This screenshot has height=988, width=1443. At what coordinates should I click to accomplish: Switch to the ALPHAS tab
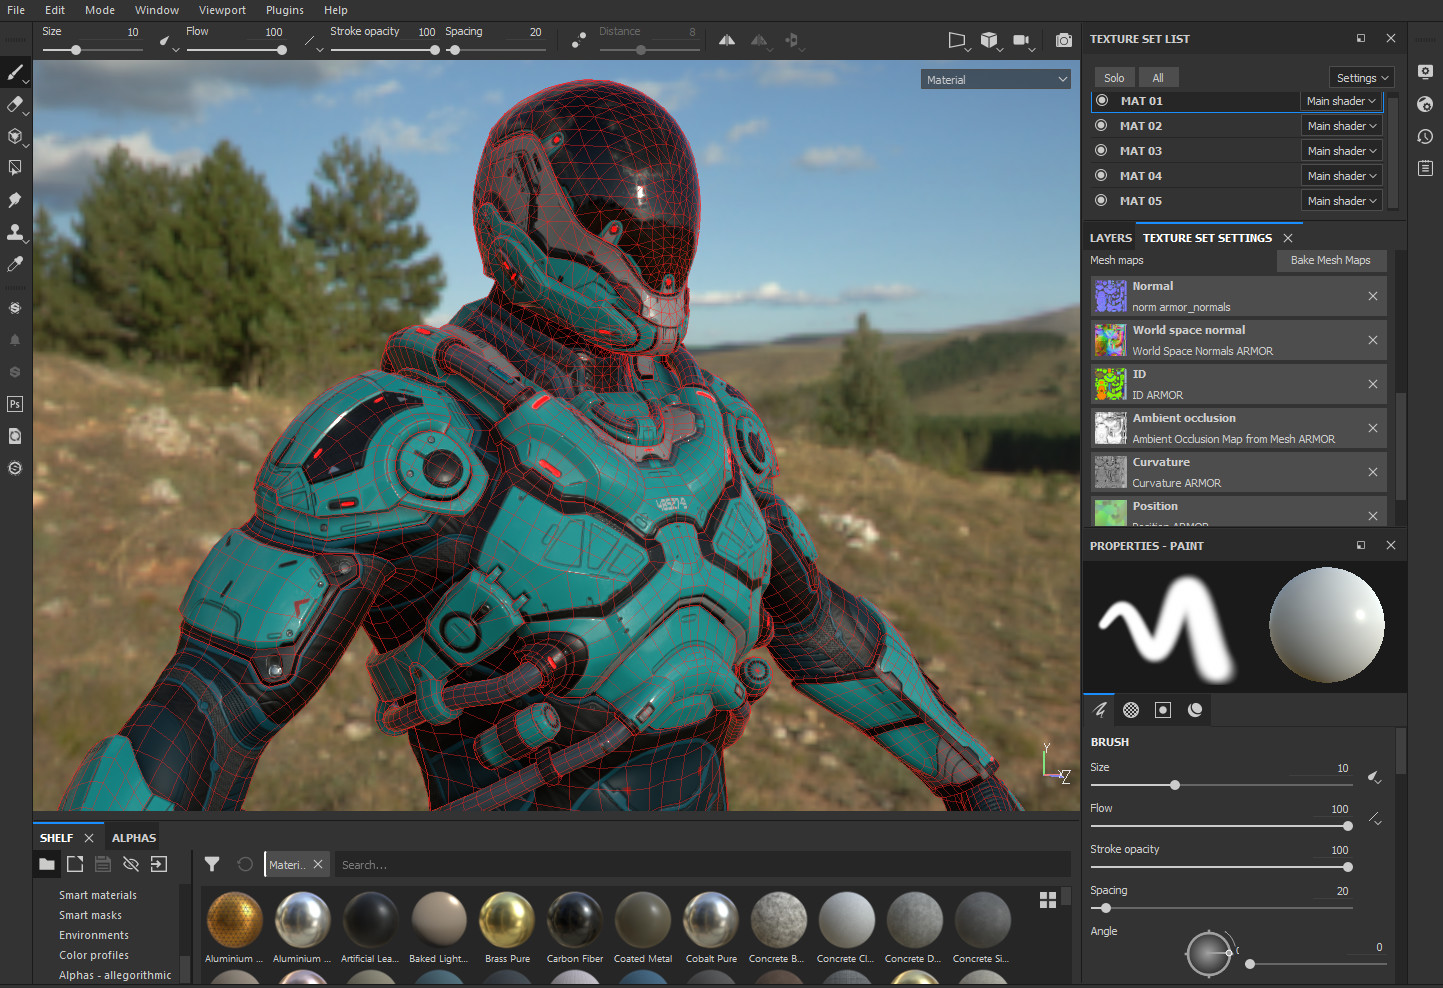tap(134, 838)
